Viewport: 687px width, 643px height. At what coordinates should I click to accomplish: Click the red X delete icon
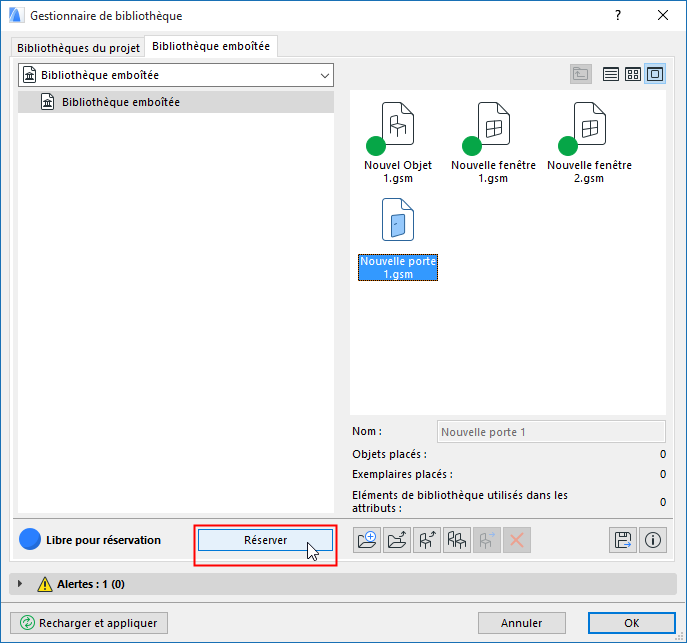[517, 540]
